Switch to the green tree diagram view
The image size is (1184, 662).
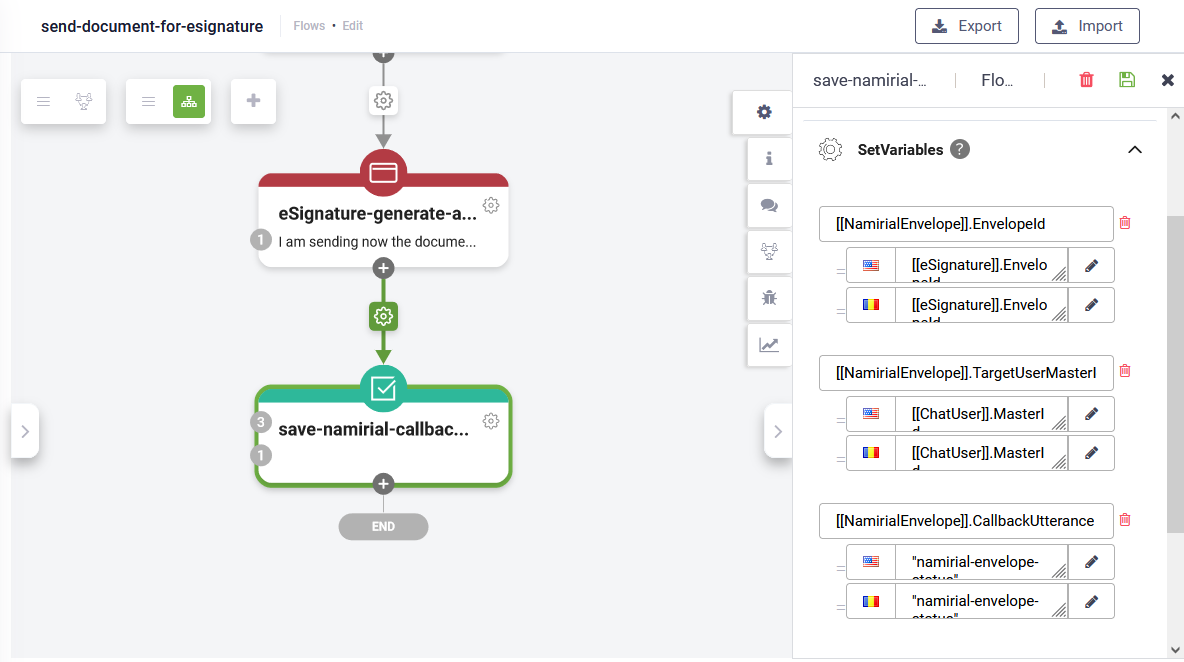189,101
